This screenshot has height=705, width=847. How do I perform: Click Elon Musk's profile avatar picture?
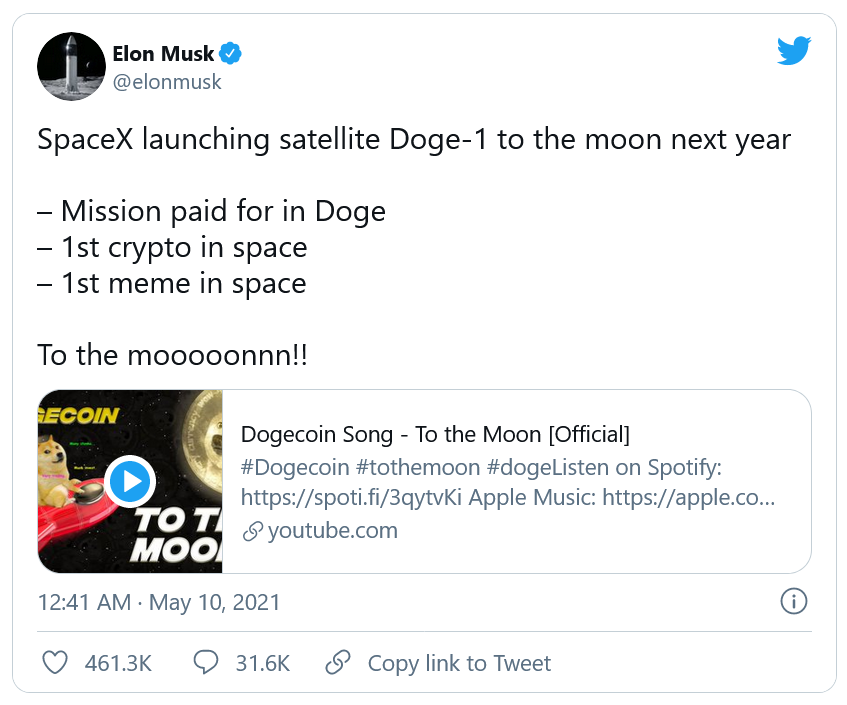tap(71, 66)
